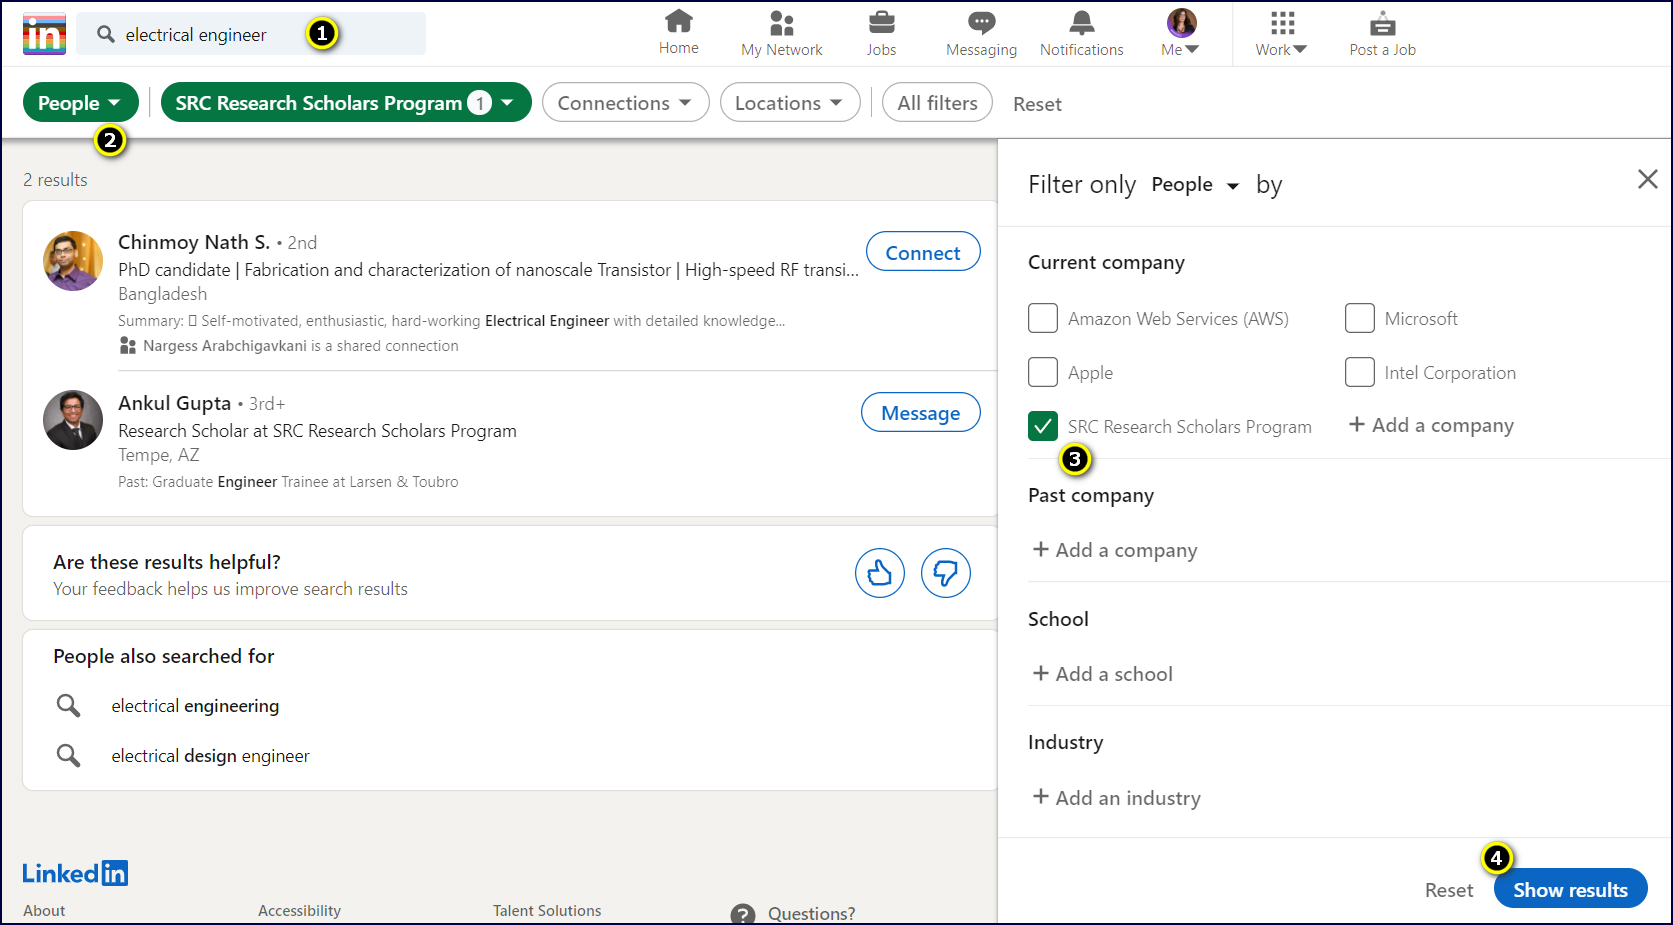The image size is (1673, 925).
Task: Click the search magnifier icon
Action: click(x=106, y=35)
